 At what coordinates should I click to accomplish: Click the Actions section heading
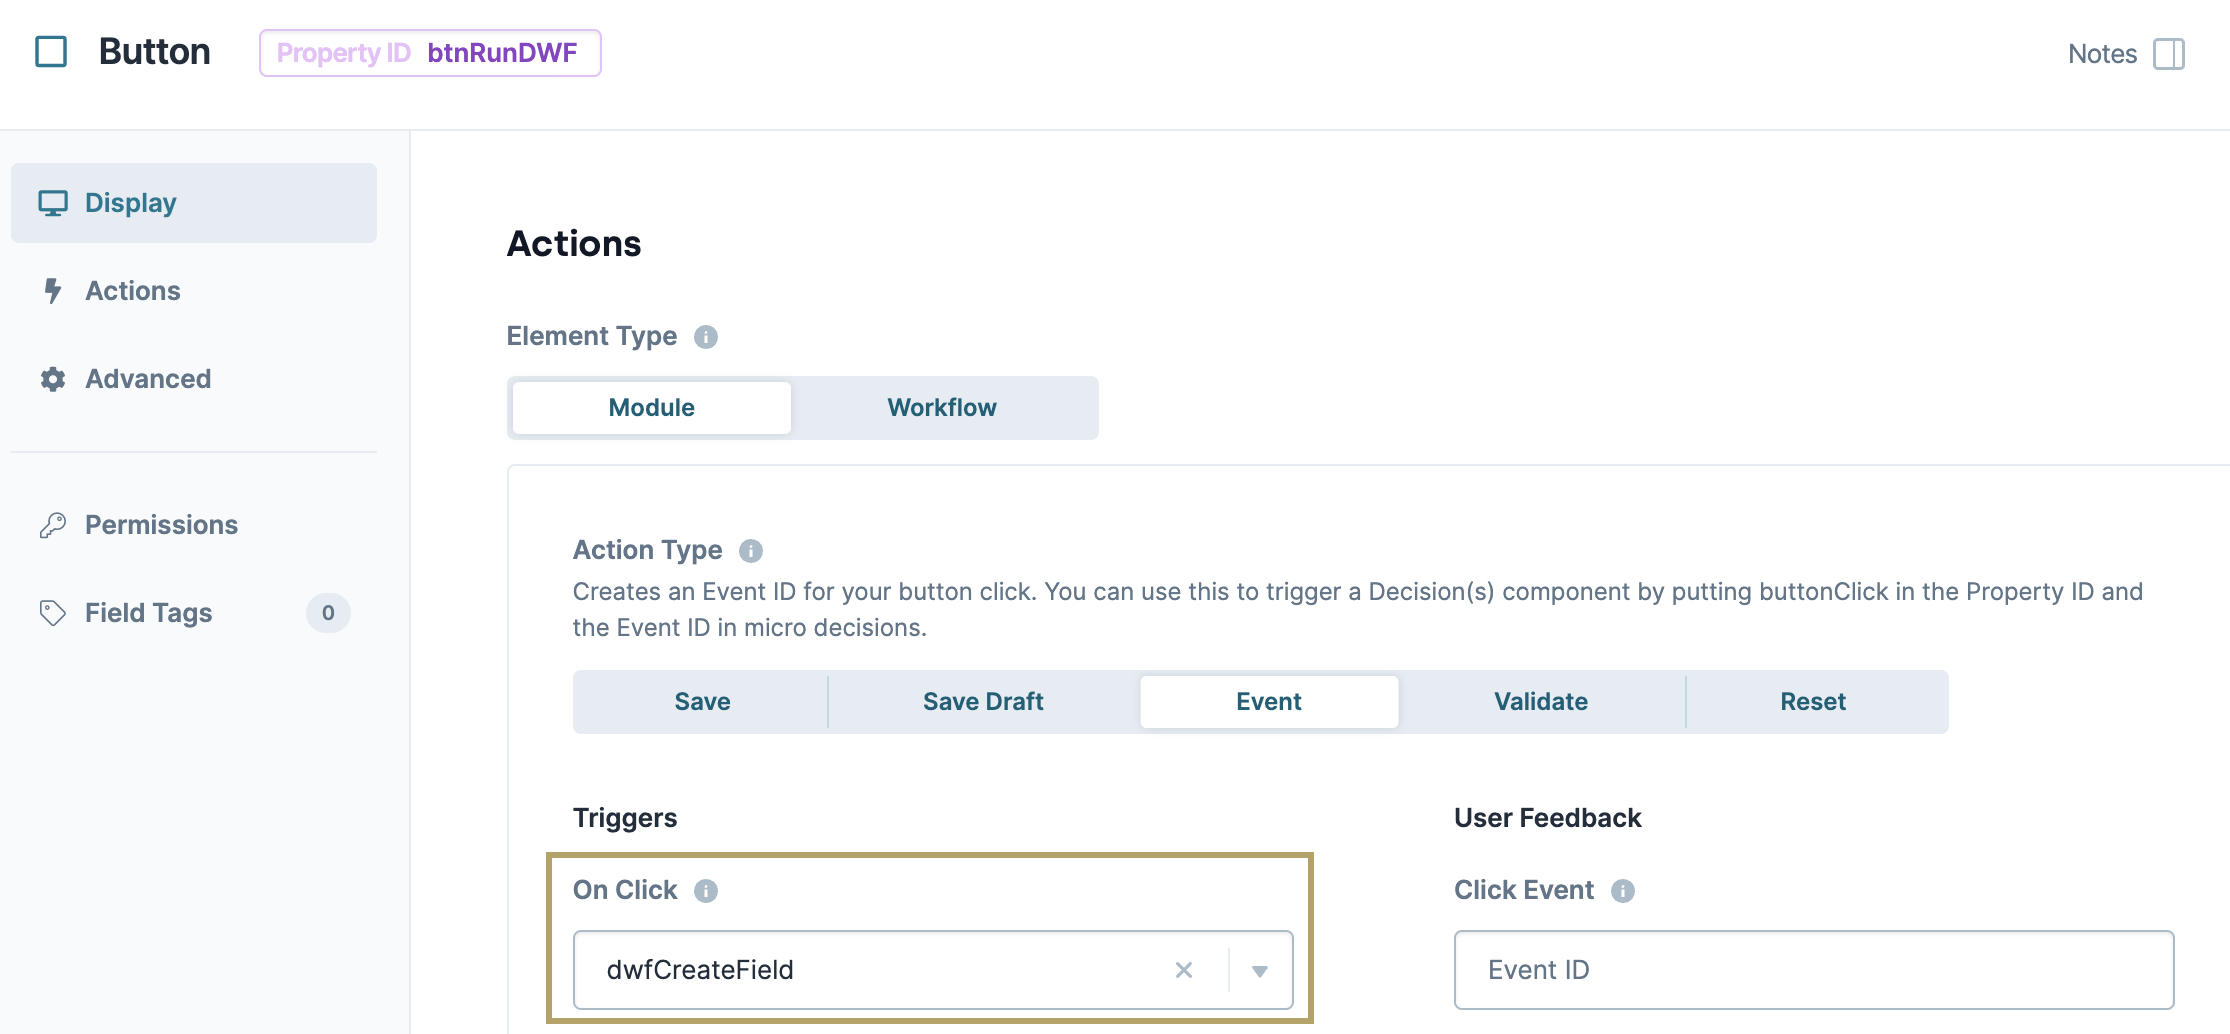[574, 244]
